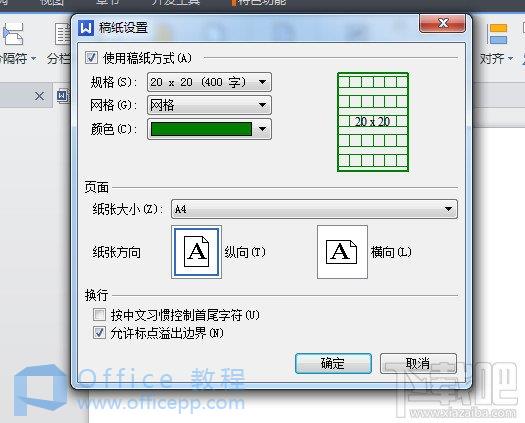Toggle 使用稿纸方式 checkbox

pyautogui.click(x=91, y=58)
